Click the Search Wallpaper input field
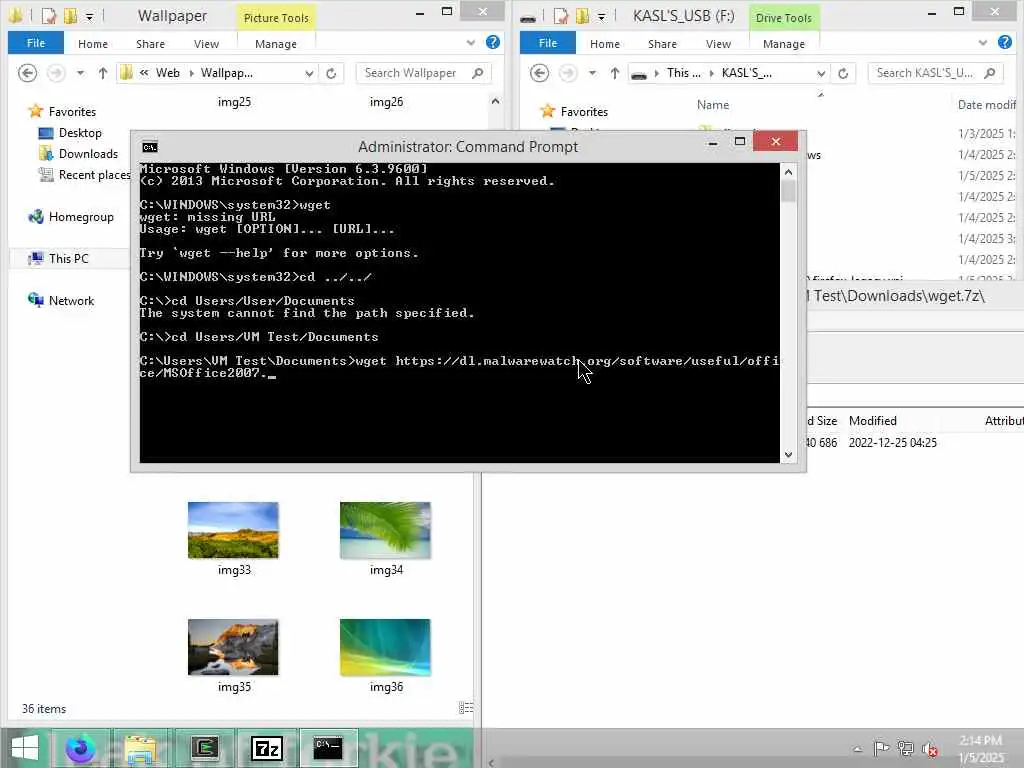The height and width of the screenshot is (768, 1024). [x=415, y=73]
